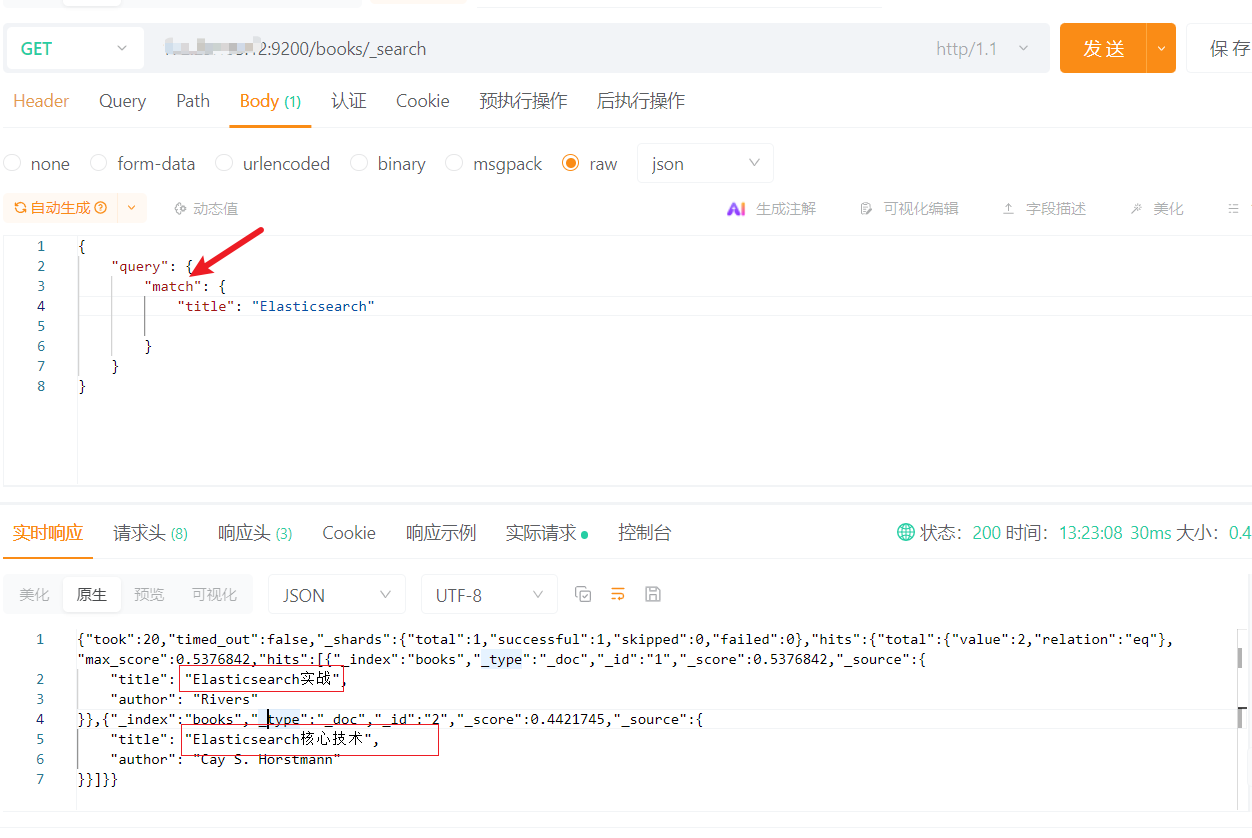Click the copy response icon
This screenshot has height=838, width=1252.
(583, 594)
